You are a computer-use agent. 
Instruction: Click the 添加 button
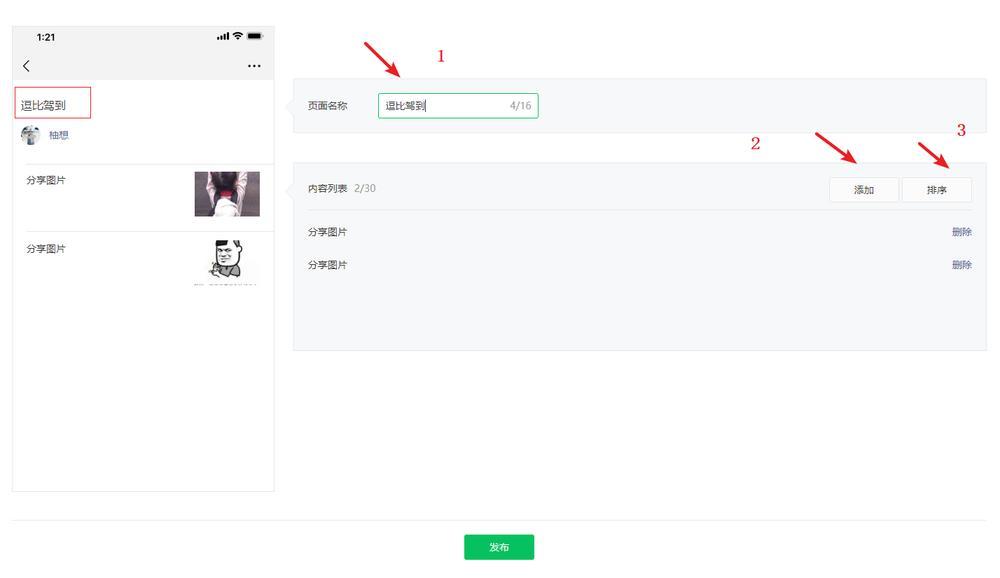pyautogui.click(x=864, y=190)
